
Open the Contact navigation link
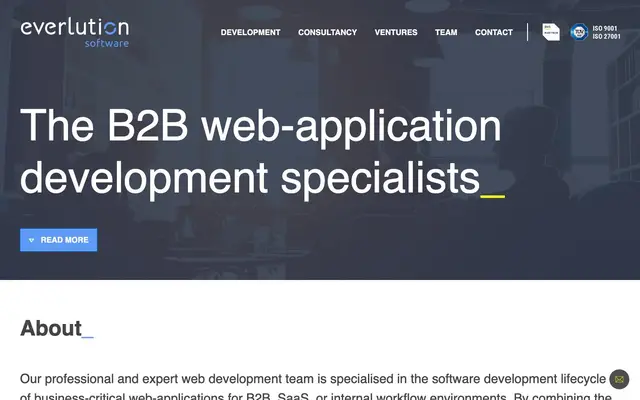point(493,32)
